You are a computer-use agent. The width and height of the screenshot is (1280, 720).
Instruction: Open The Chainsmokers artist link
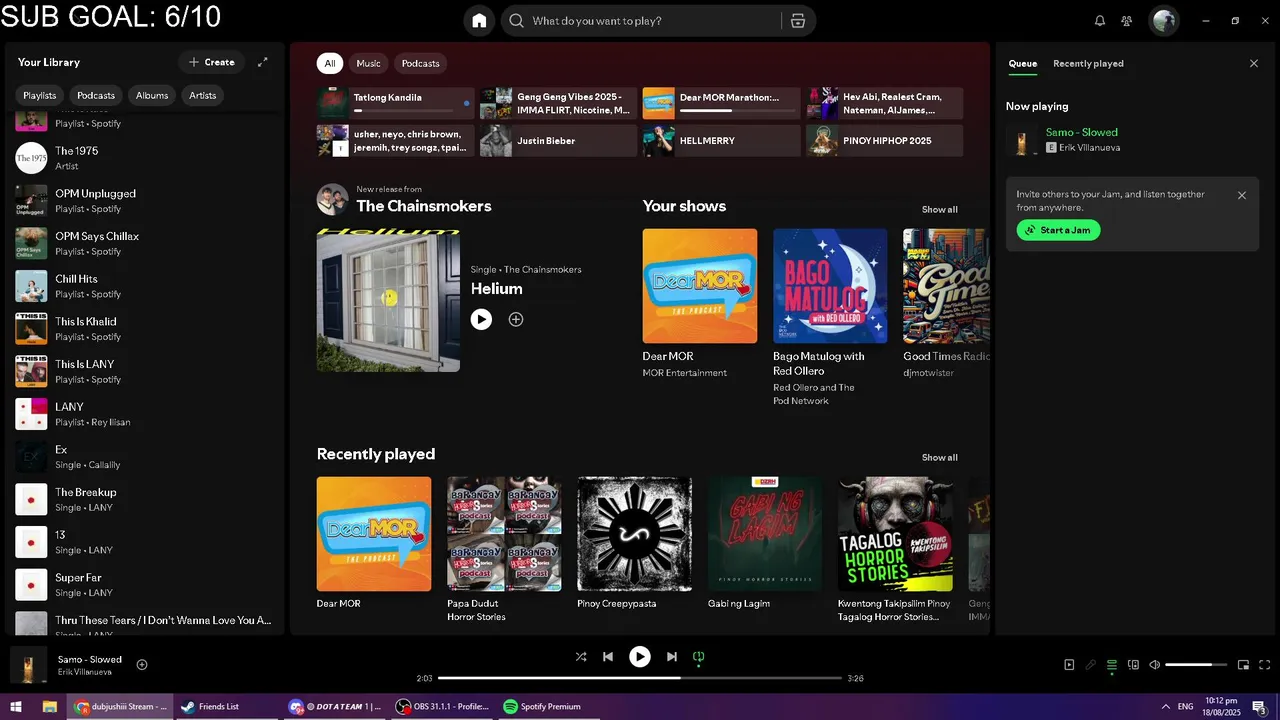[x=424, y=206]
